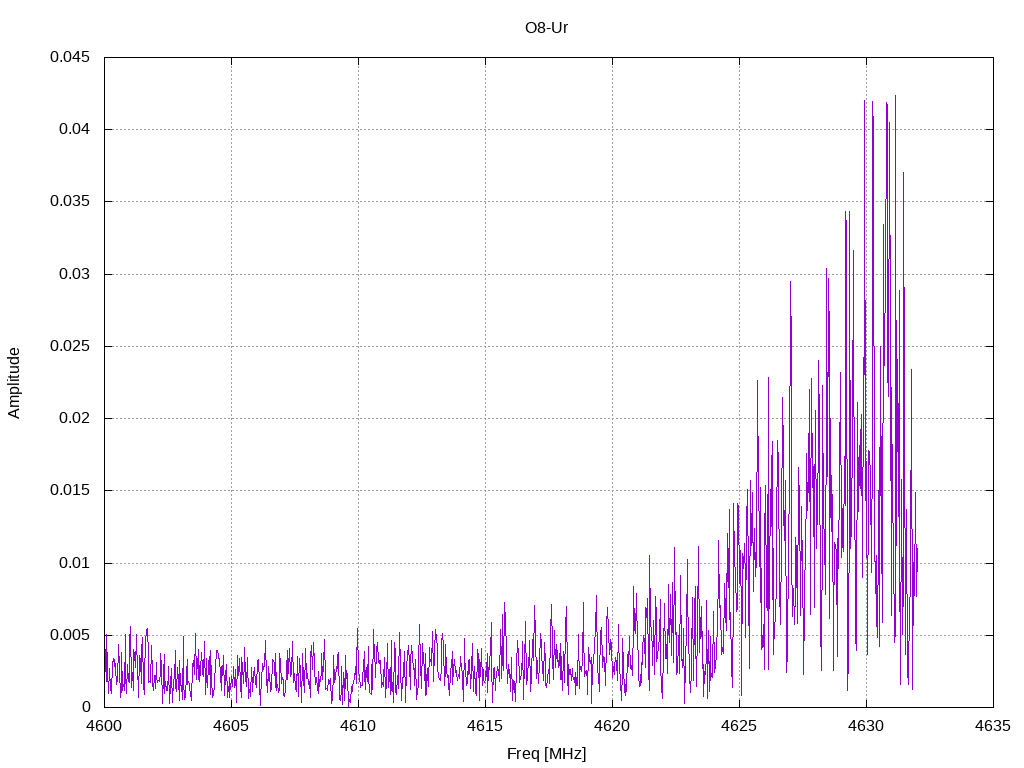
Task: Select the 0.005 y-axis tick label
Action: click(x=70, y=635)
